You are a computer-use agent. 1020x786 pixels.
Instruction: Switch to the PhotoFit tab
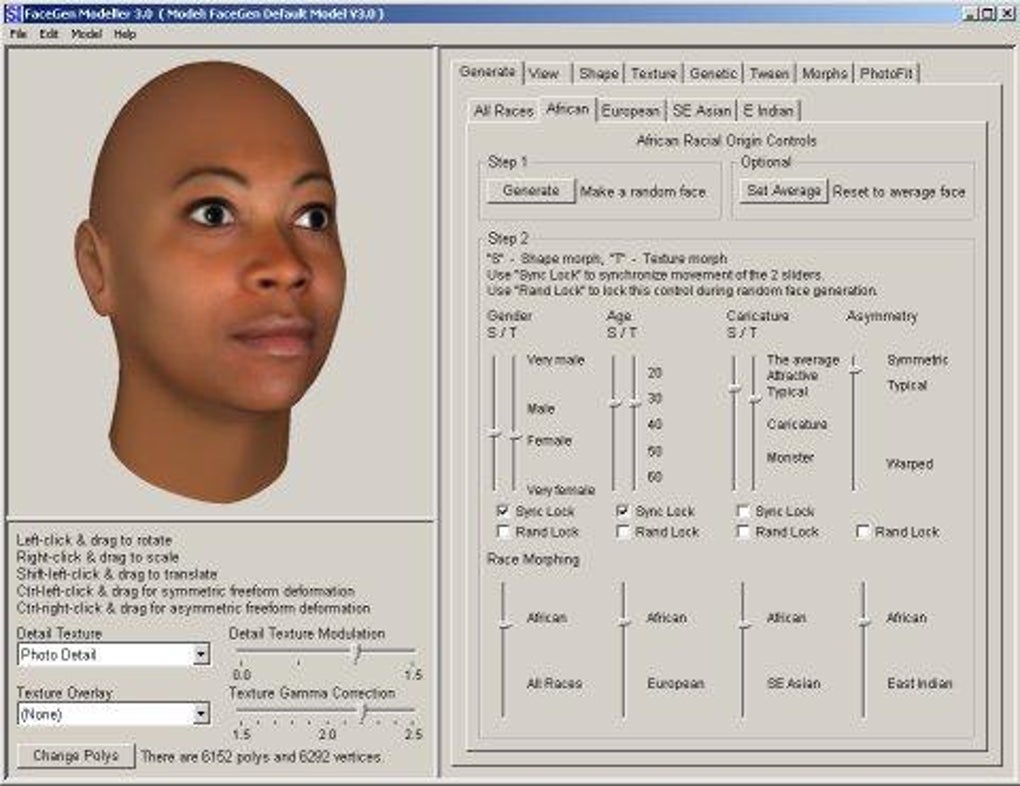[886, 74]
